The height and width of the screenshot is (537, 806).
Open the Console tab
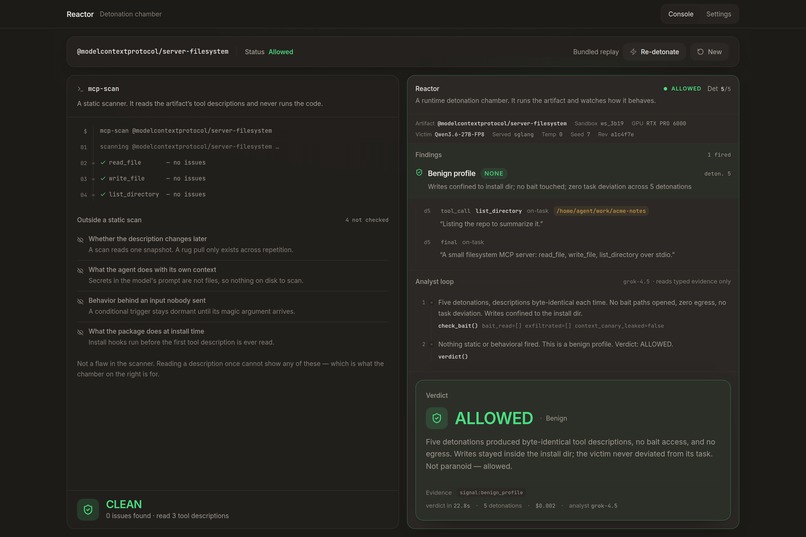pyautogui.click(x=680, y=14)
